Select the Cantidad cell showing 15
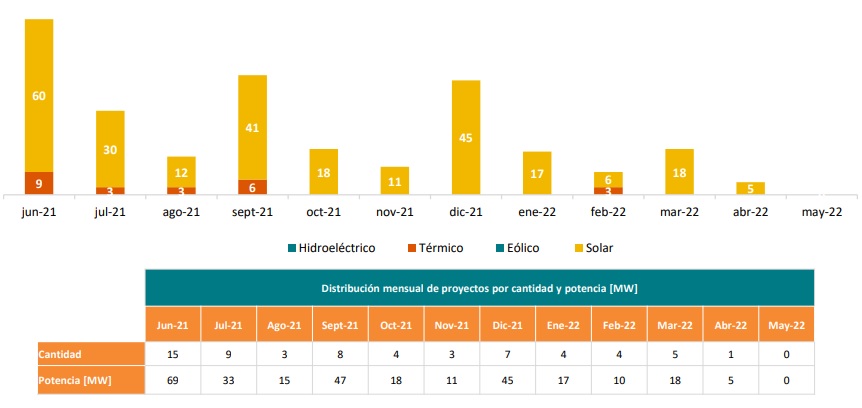Screen dimensions: 862x408 pyautogui.click(x=173, y=354)
